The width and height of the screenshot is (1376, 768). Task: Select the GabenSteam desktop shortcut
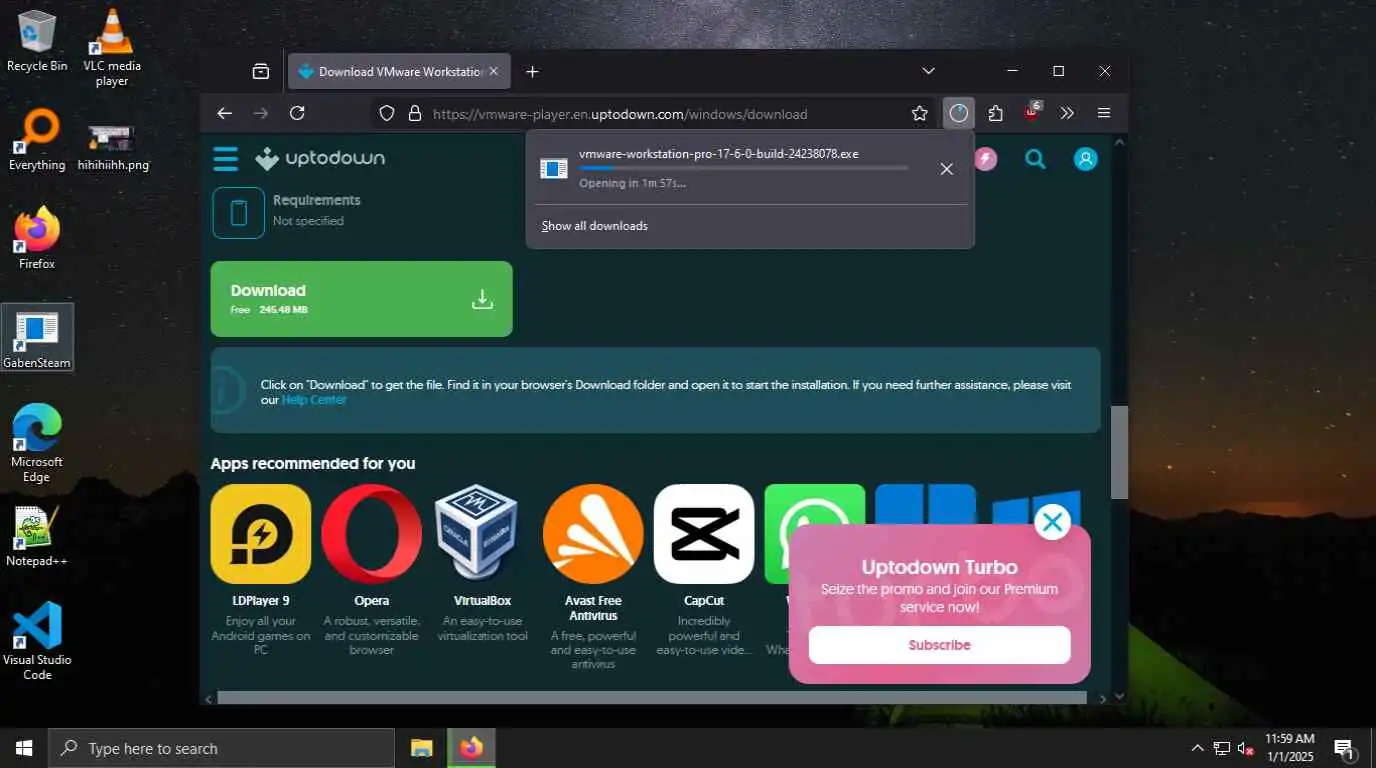(x=37, y=337)
